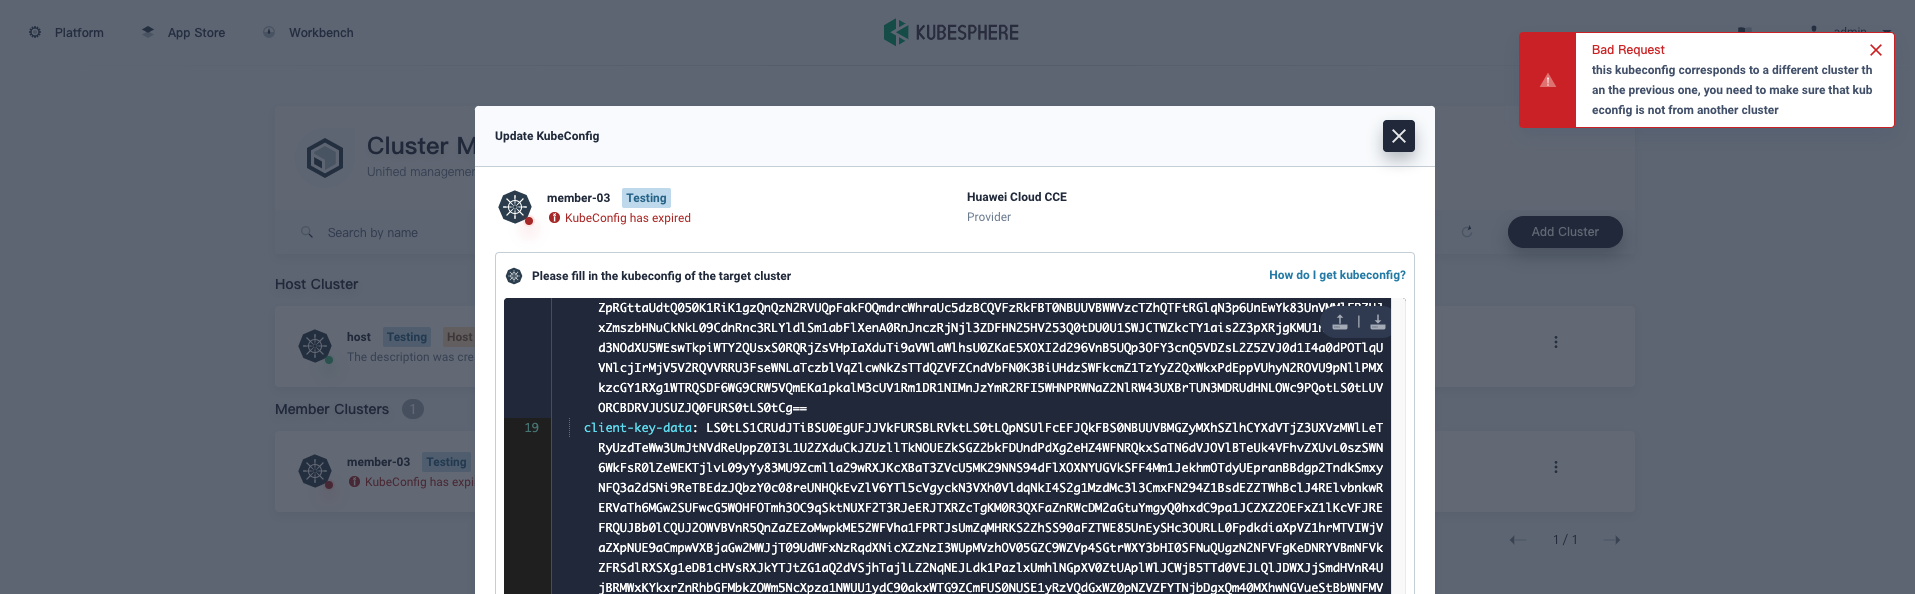Click the Testing tag on the member-03 list row
Viewport: 1915px width, 594px height.
[x=446, y=462]
